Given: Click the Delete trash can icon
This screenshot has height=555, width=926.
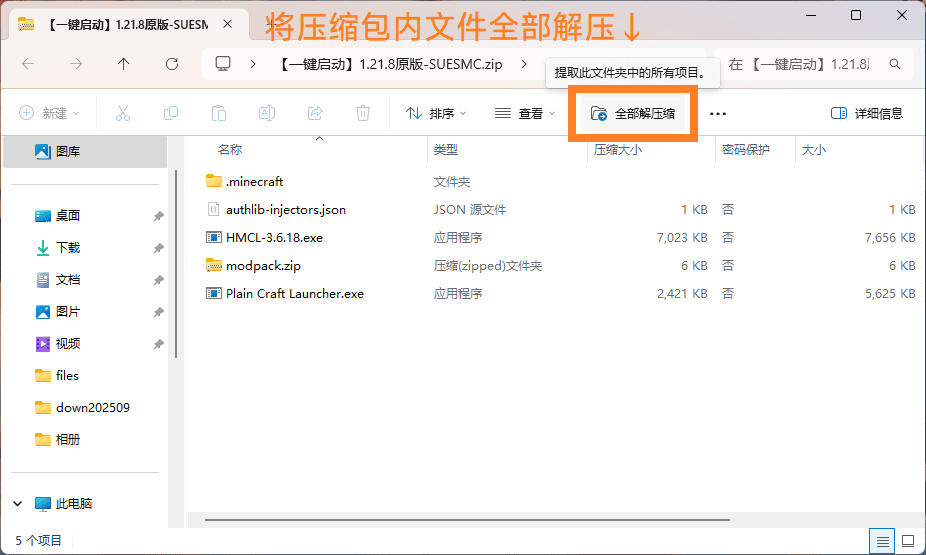Looking at the screenshot, I should click(x=363, y=114).
